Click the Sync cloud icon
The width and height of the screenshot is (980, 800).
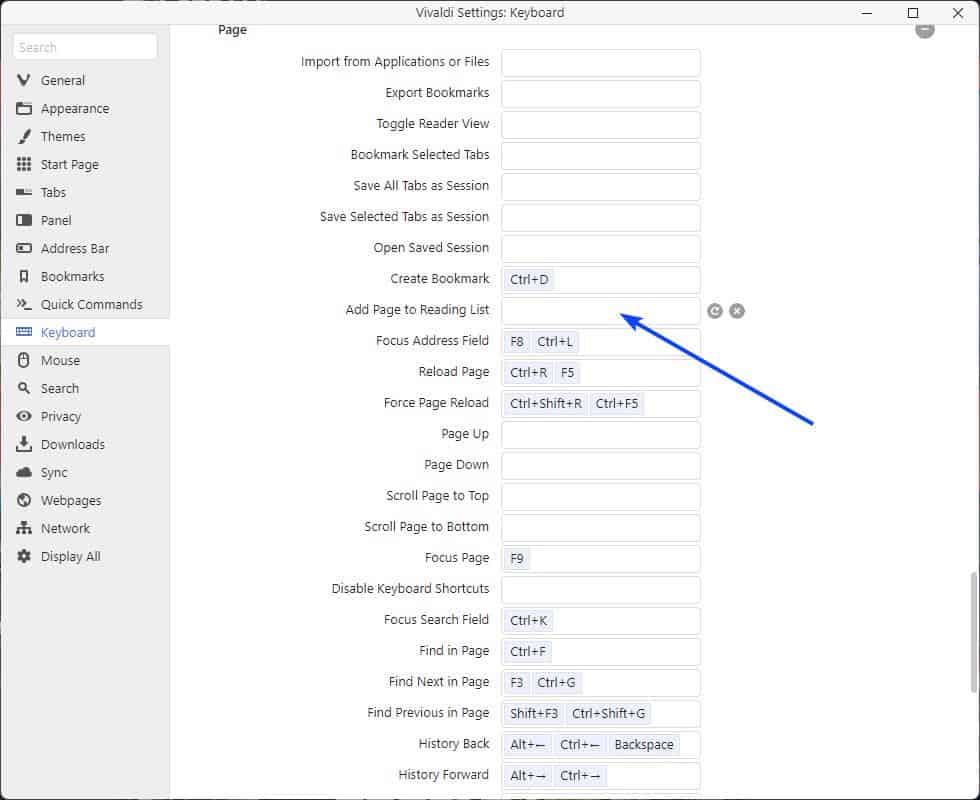pyautogui.click(x=22, y=472)
